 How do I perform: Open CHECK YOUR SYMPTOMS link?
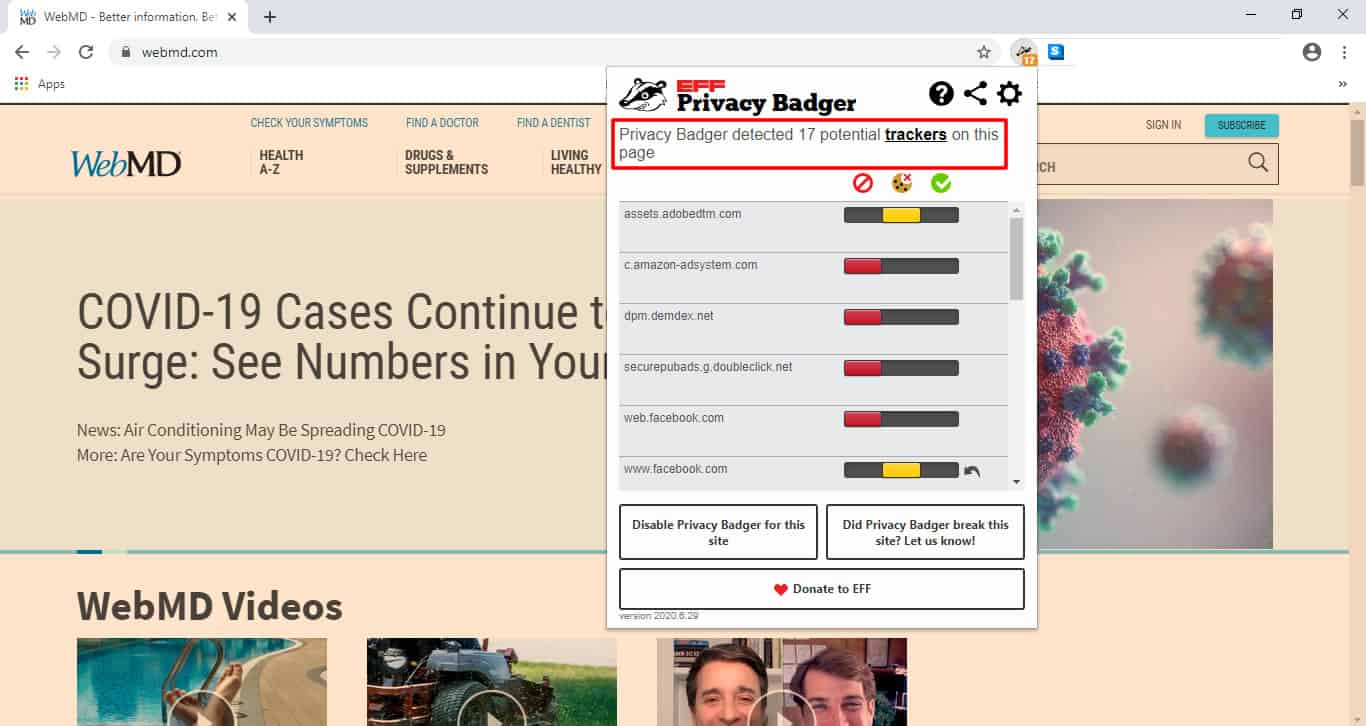(309, 123)
